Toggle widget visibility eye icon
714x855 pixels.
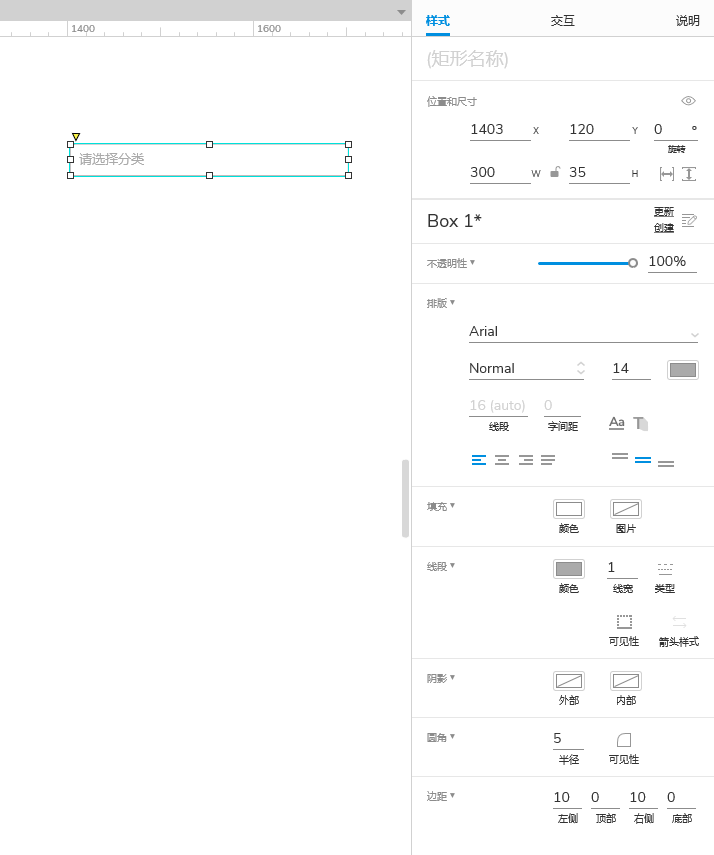click(x=688, y=101)
